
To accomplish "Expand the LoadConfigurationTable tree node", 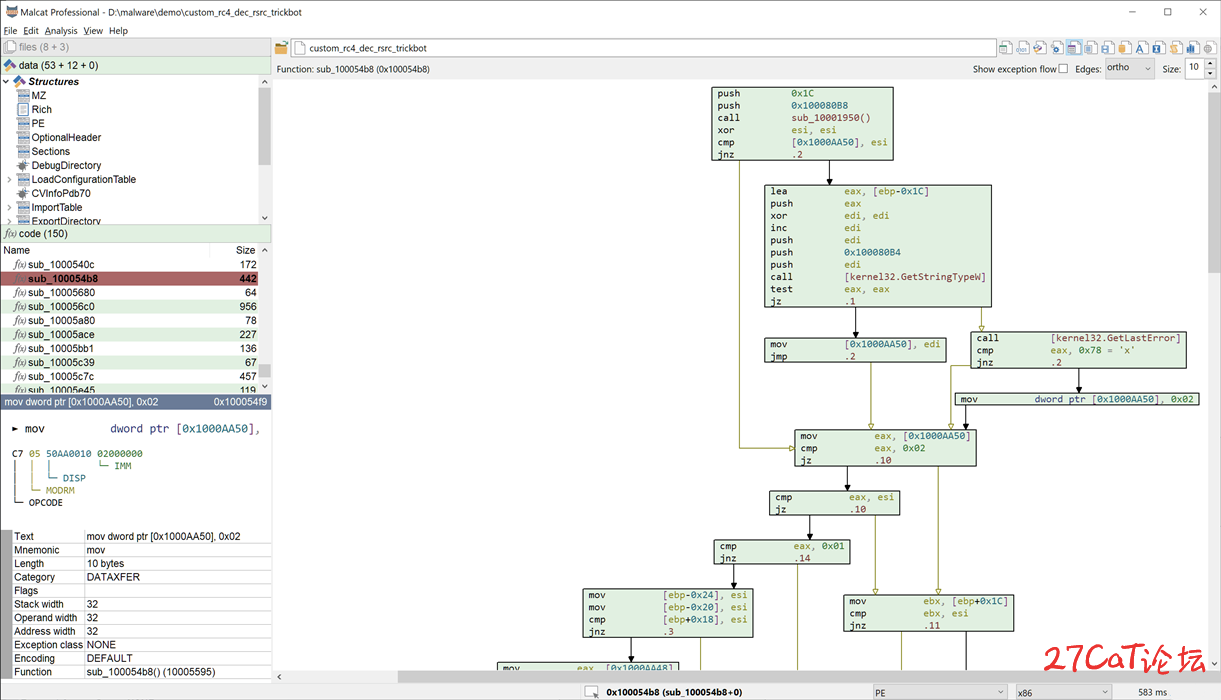I will (9, 180).
